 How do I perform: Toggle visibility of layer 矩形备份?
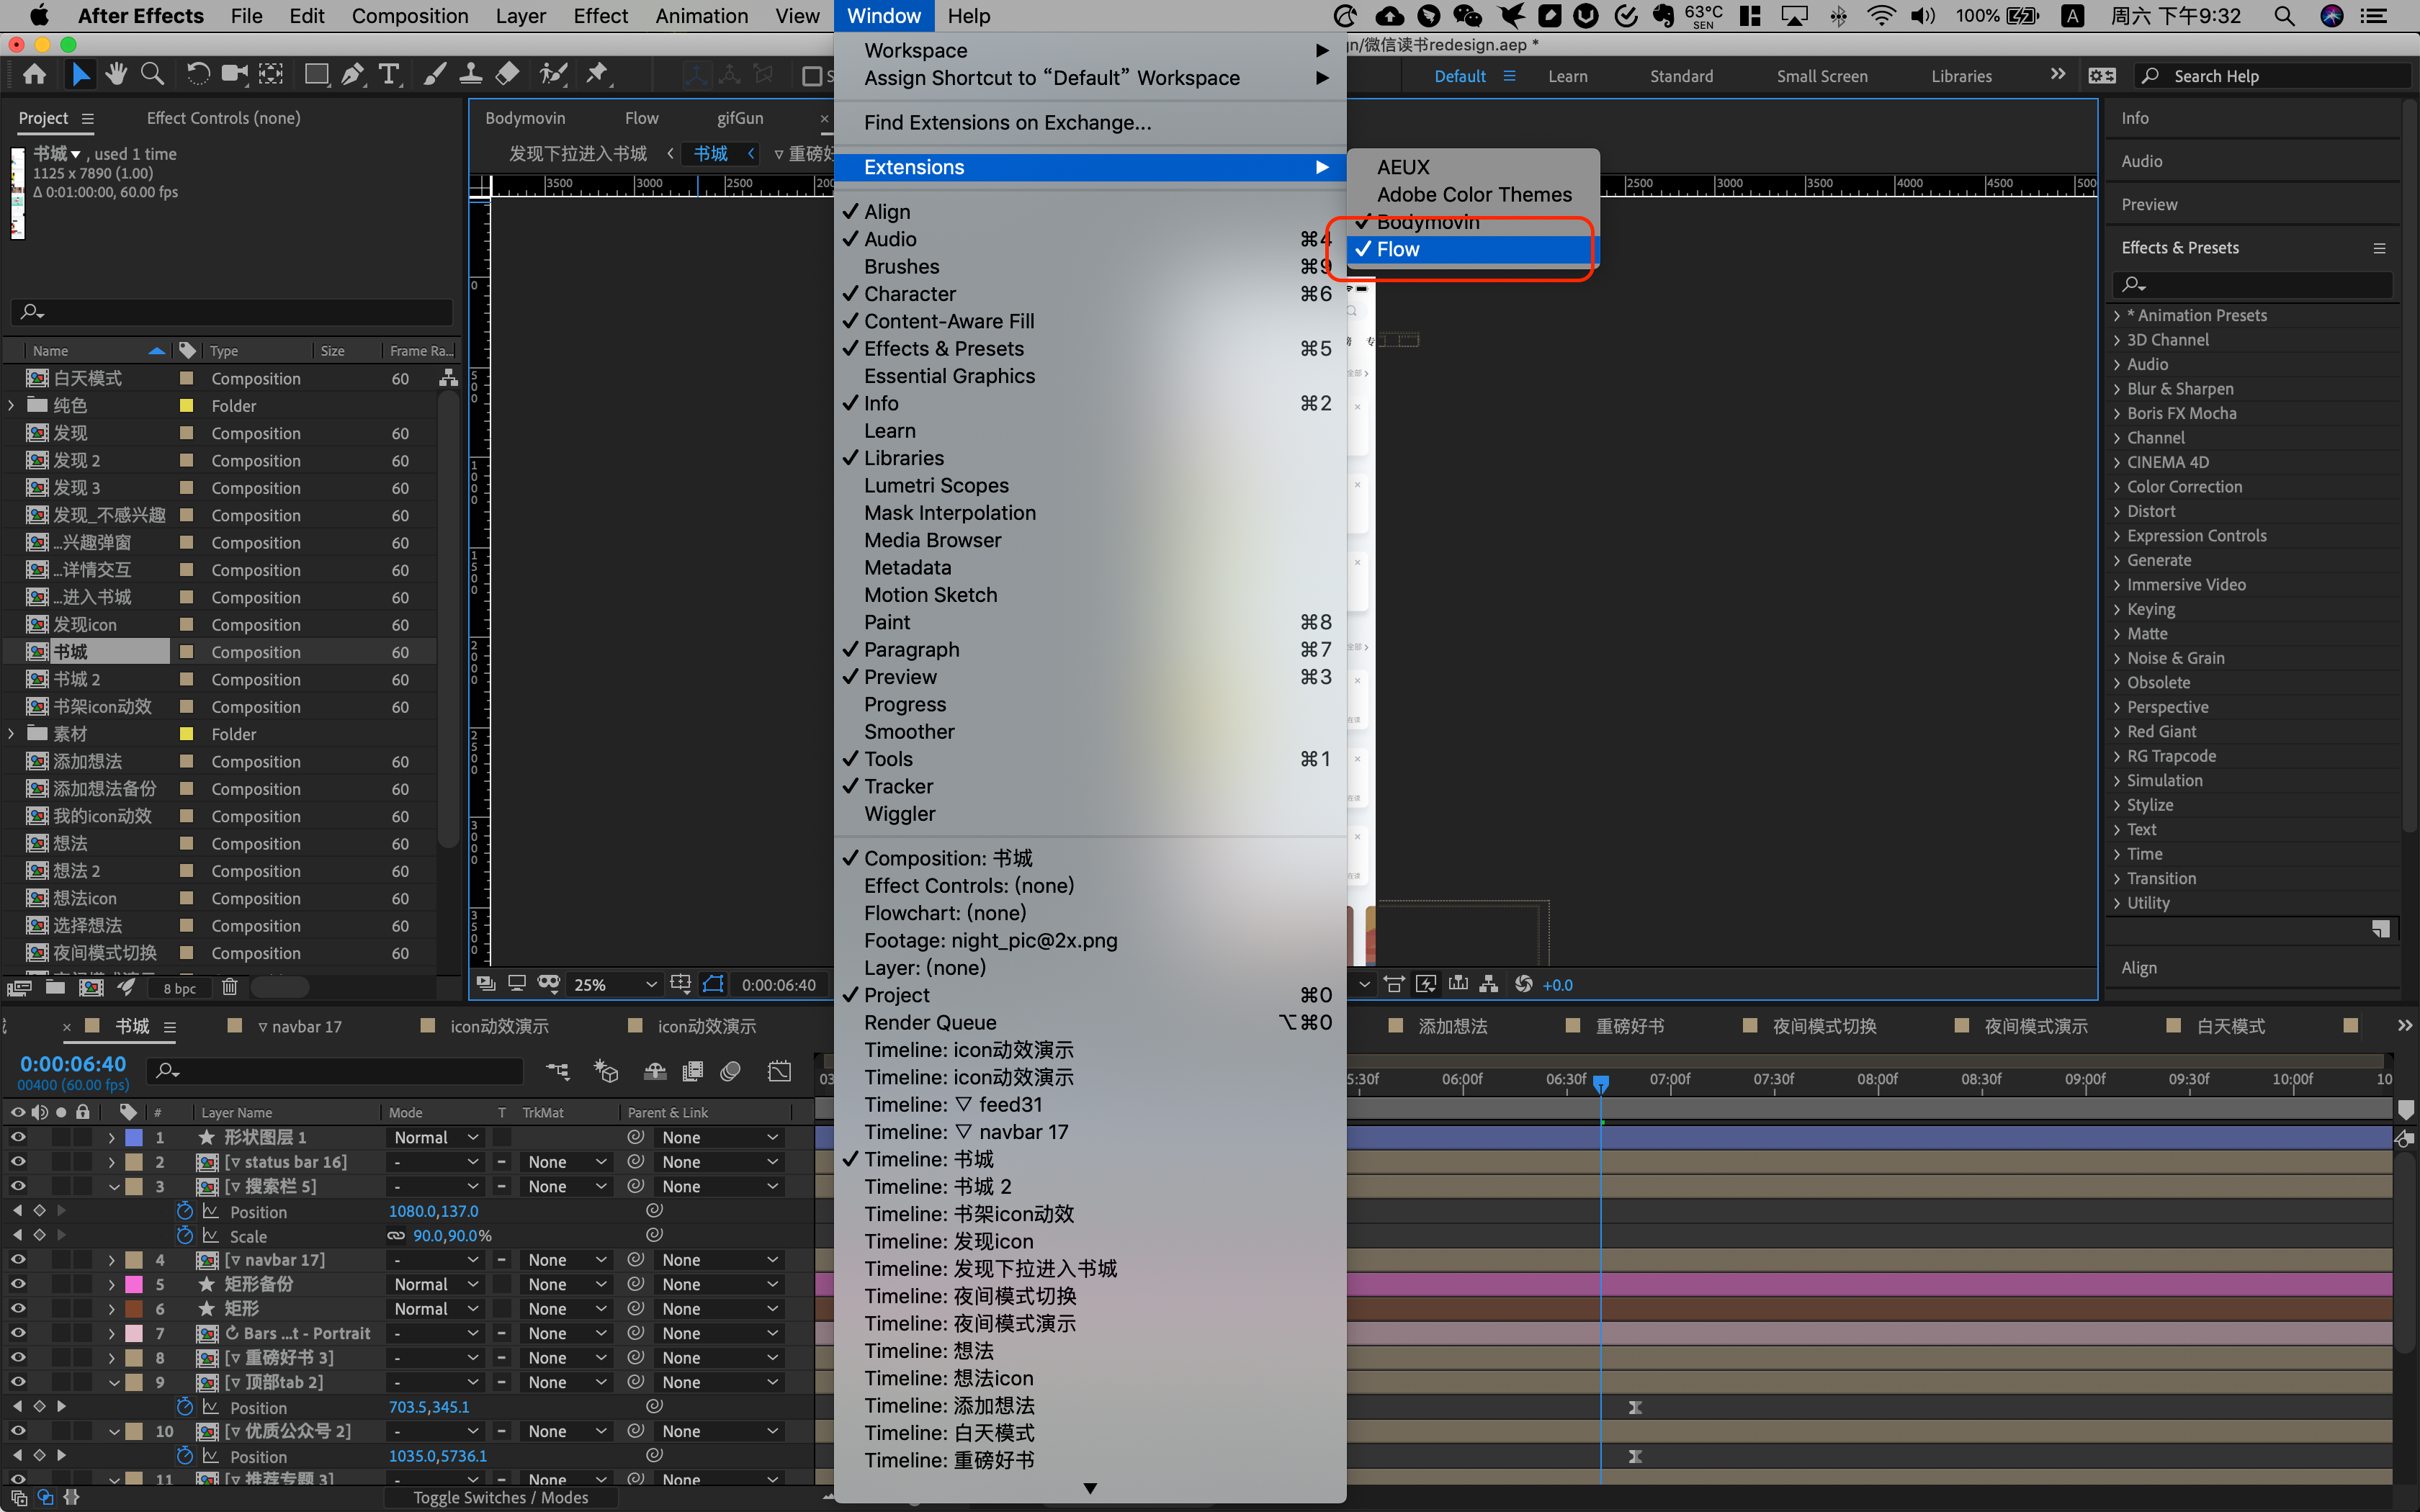click(x=17, y=1284)
